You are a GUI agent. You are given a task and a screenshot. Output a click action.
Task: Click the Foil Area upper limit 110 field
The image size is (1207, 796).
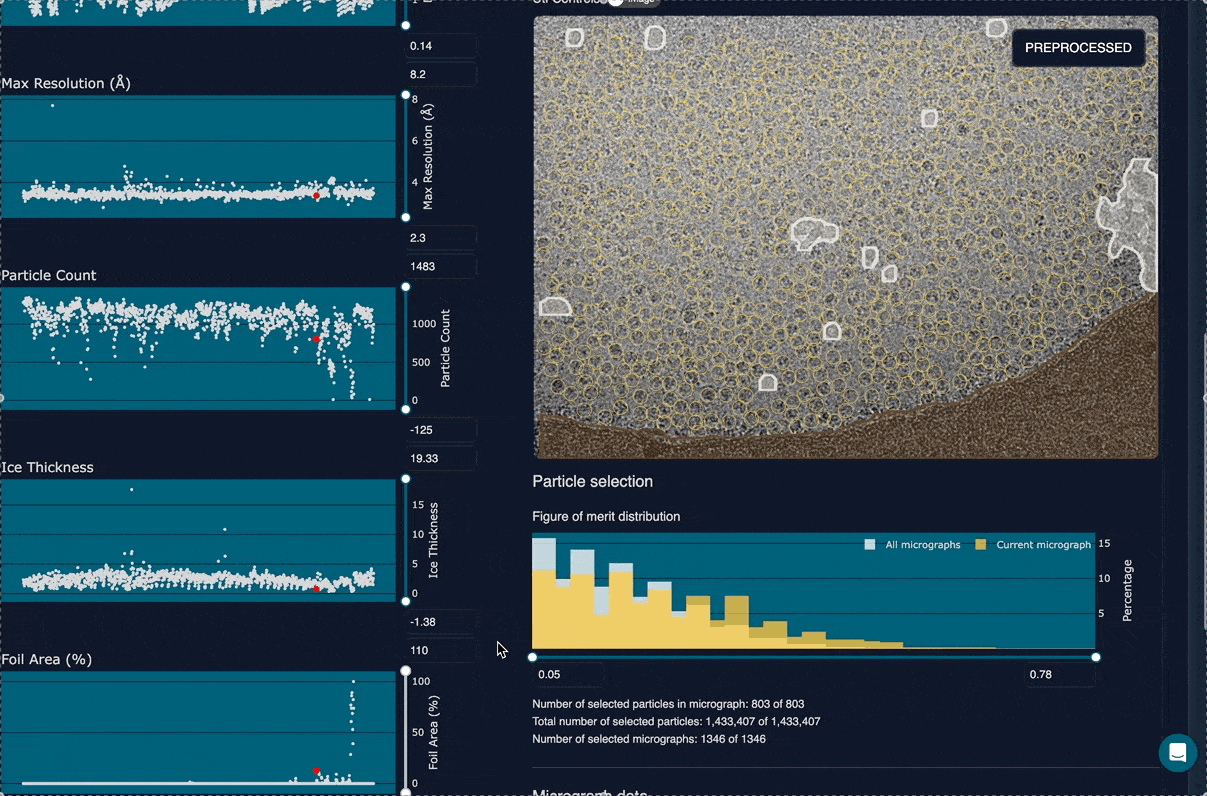pos(440,651)
